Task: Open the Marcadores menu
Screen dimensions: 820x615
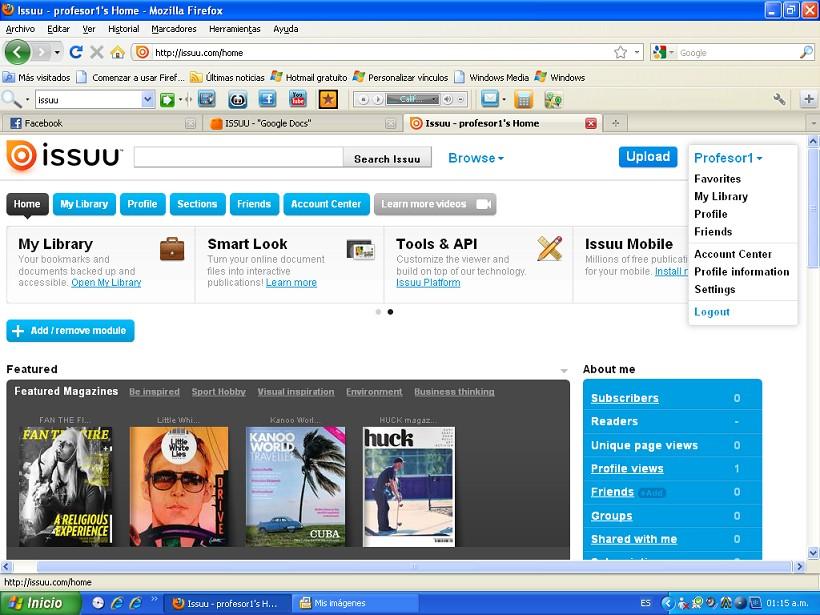Action: point(174,29)
